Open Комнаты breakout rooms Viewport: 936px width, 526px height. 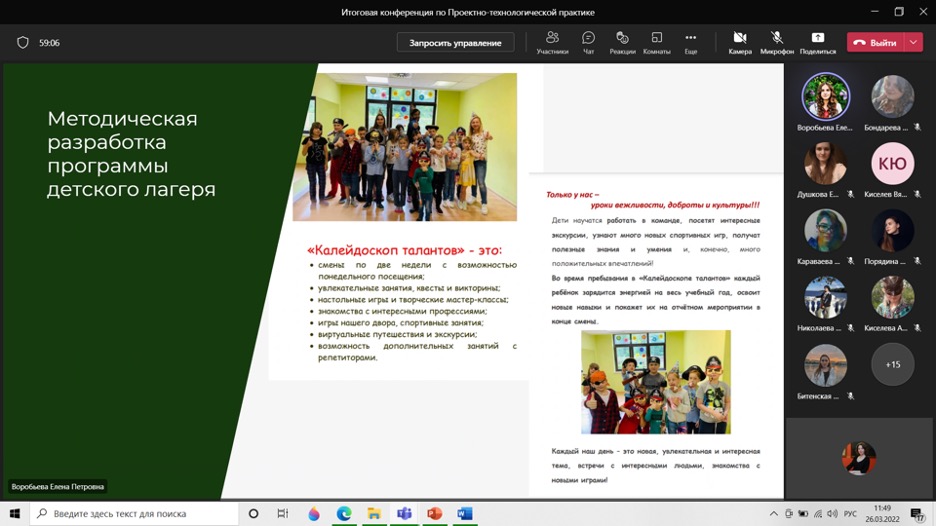[x=656, y=42]
